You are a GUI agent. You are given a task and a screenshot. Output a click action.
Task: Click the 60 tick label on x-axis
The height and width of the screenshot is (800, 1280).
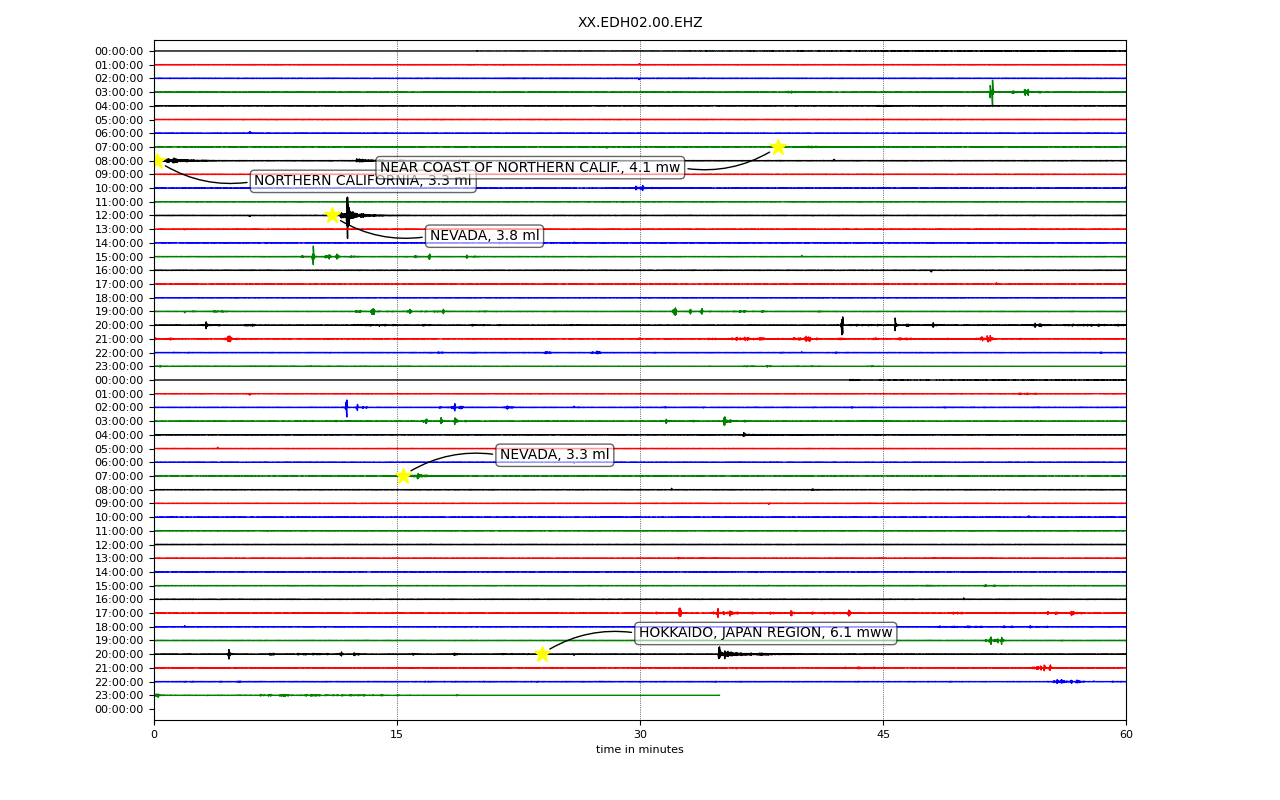click(1126, 735)
